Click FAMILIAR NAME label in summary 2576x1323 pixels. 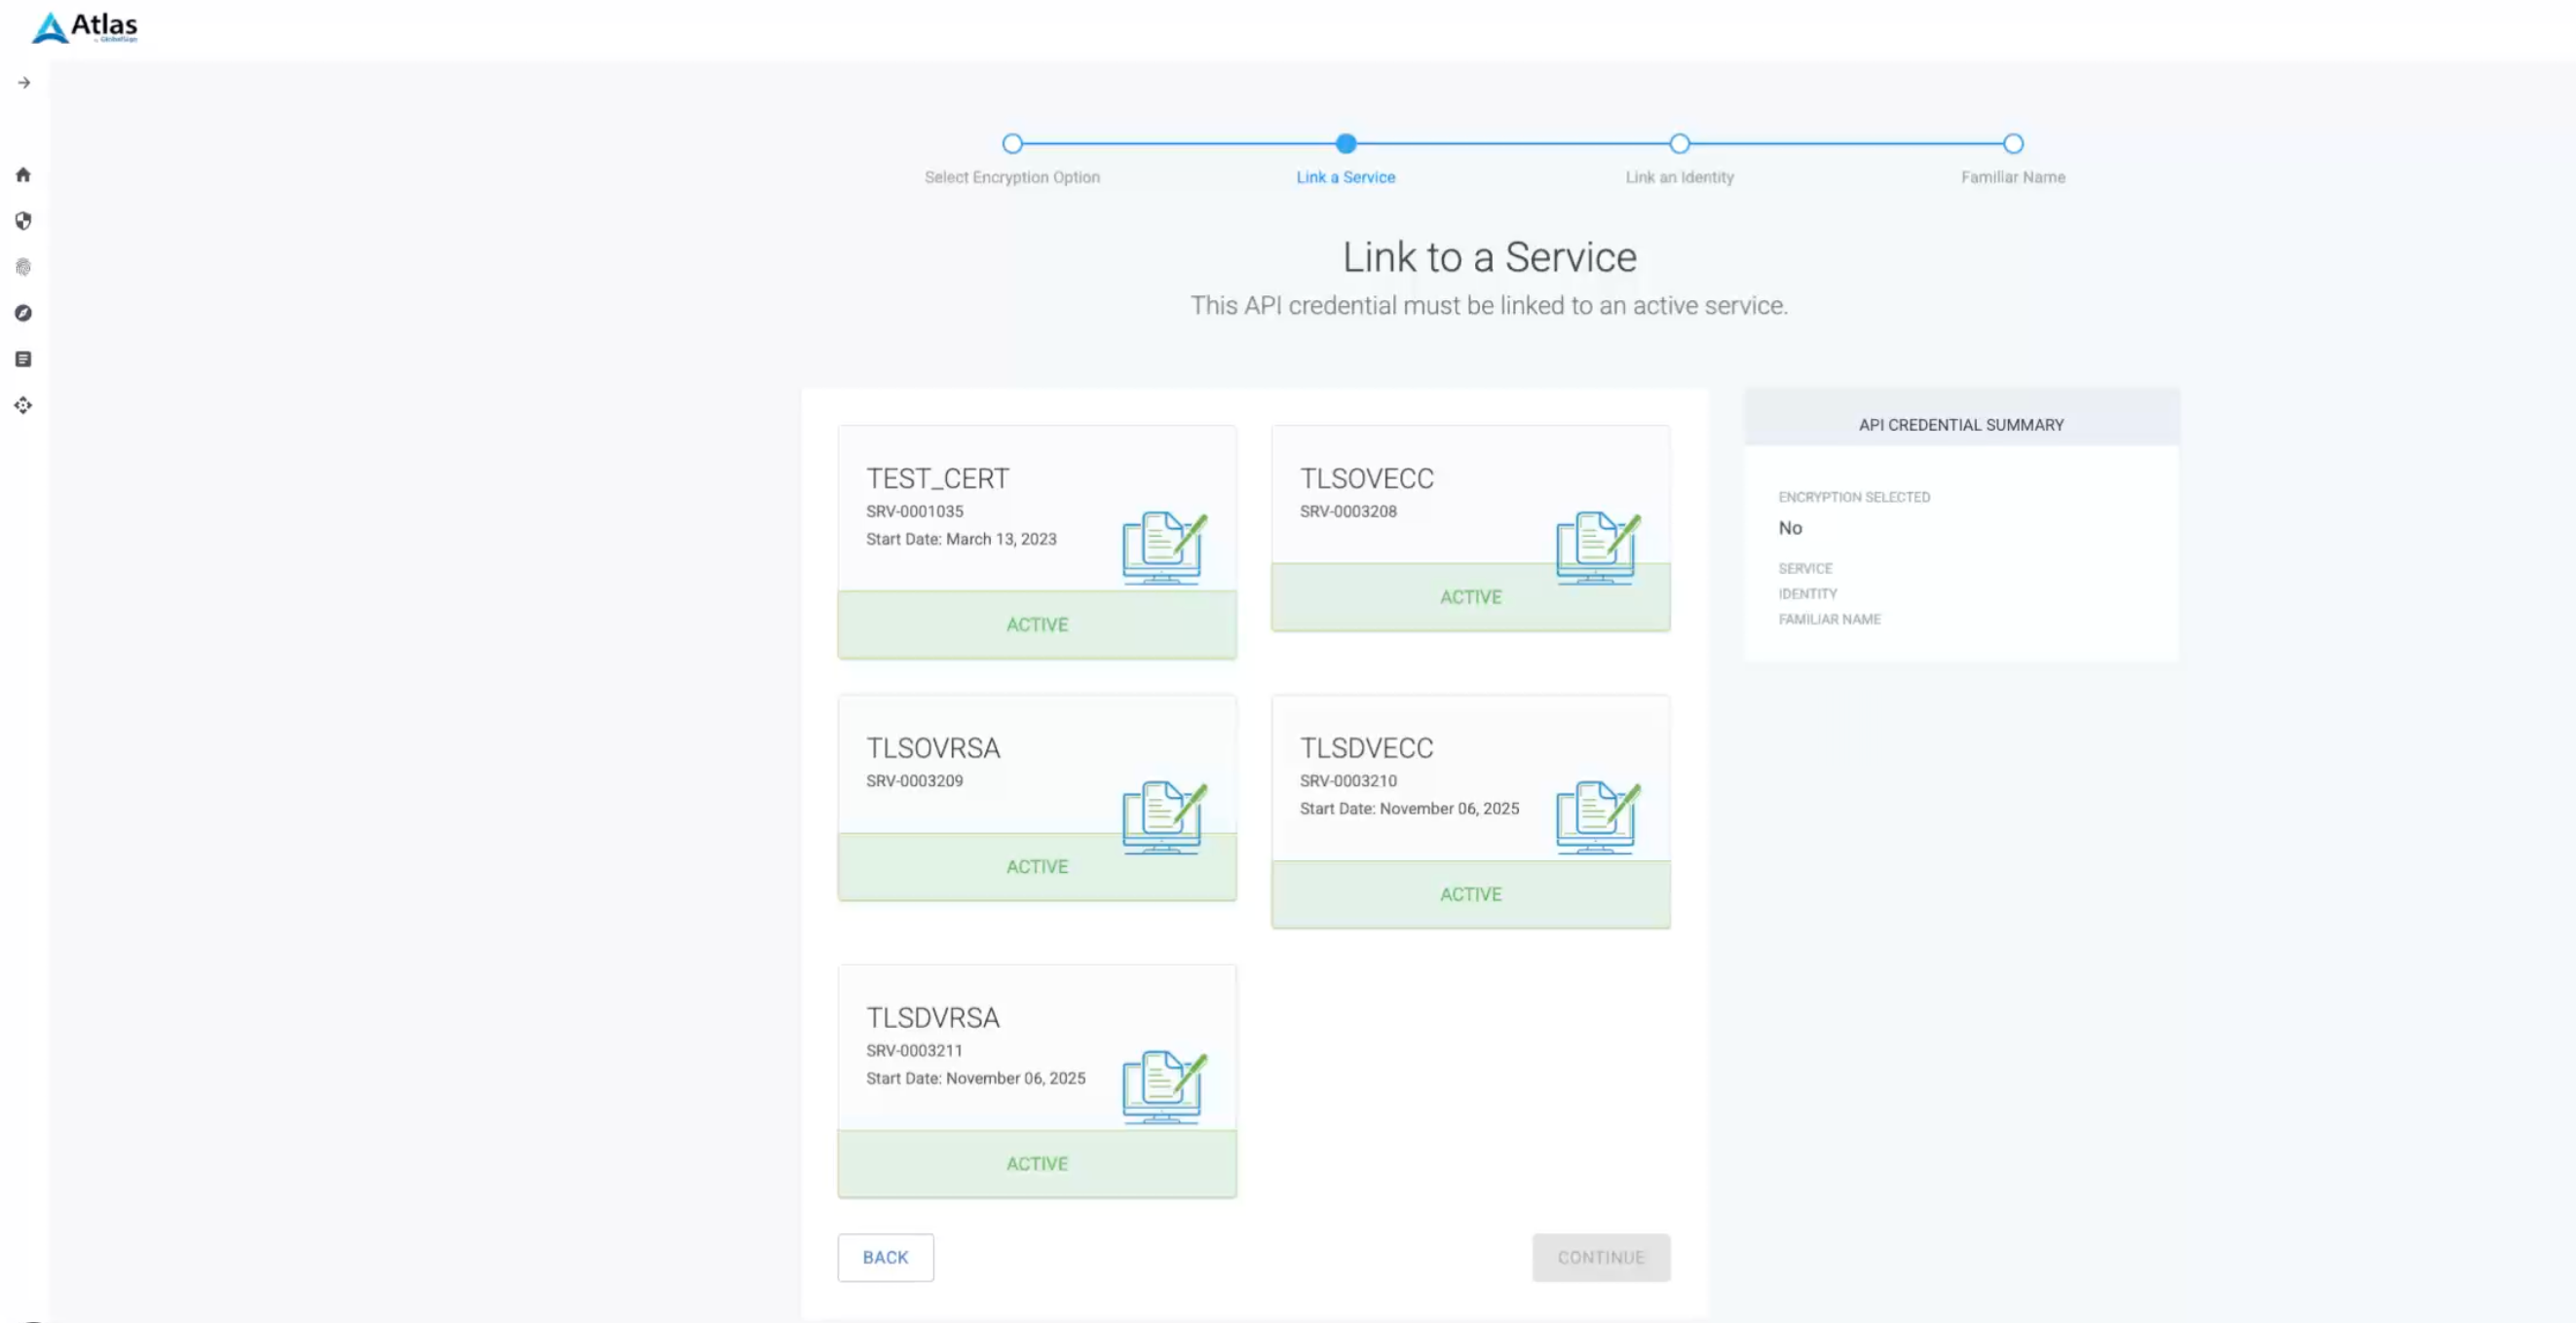tap(1829, 619)
